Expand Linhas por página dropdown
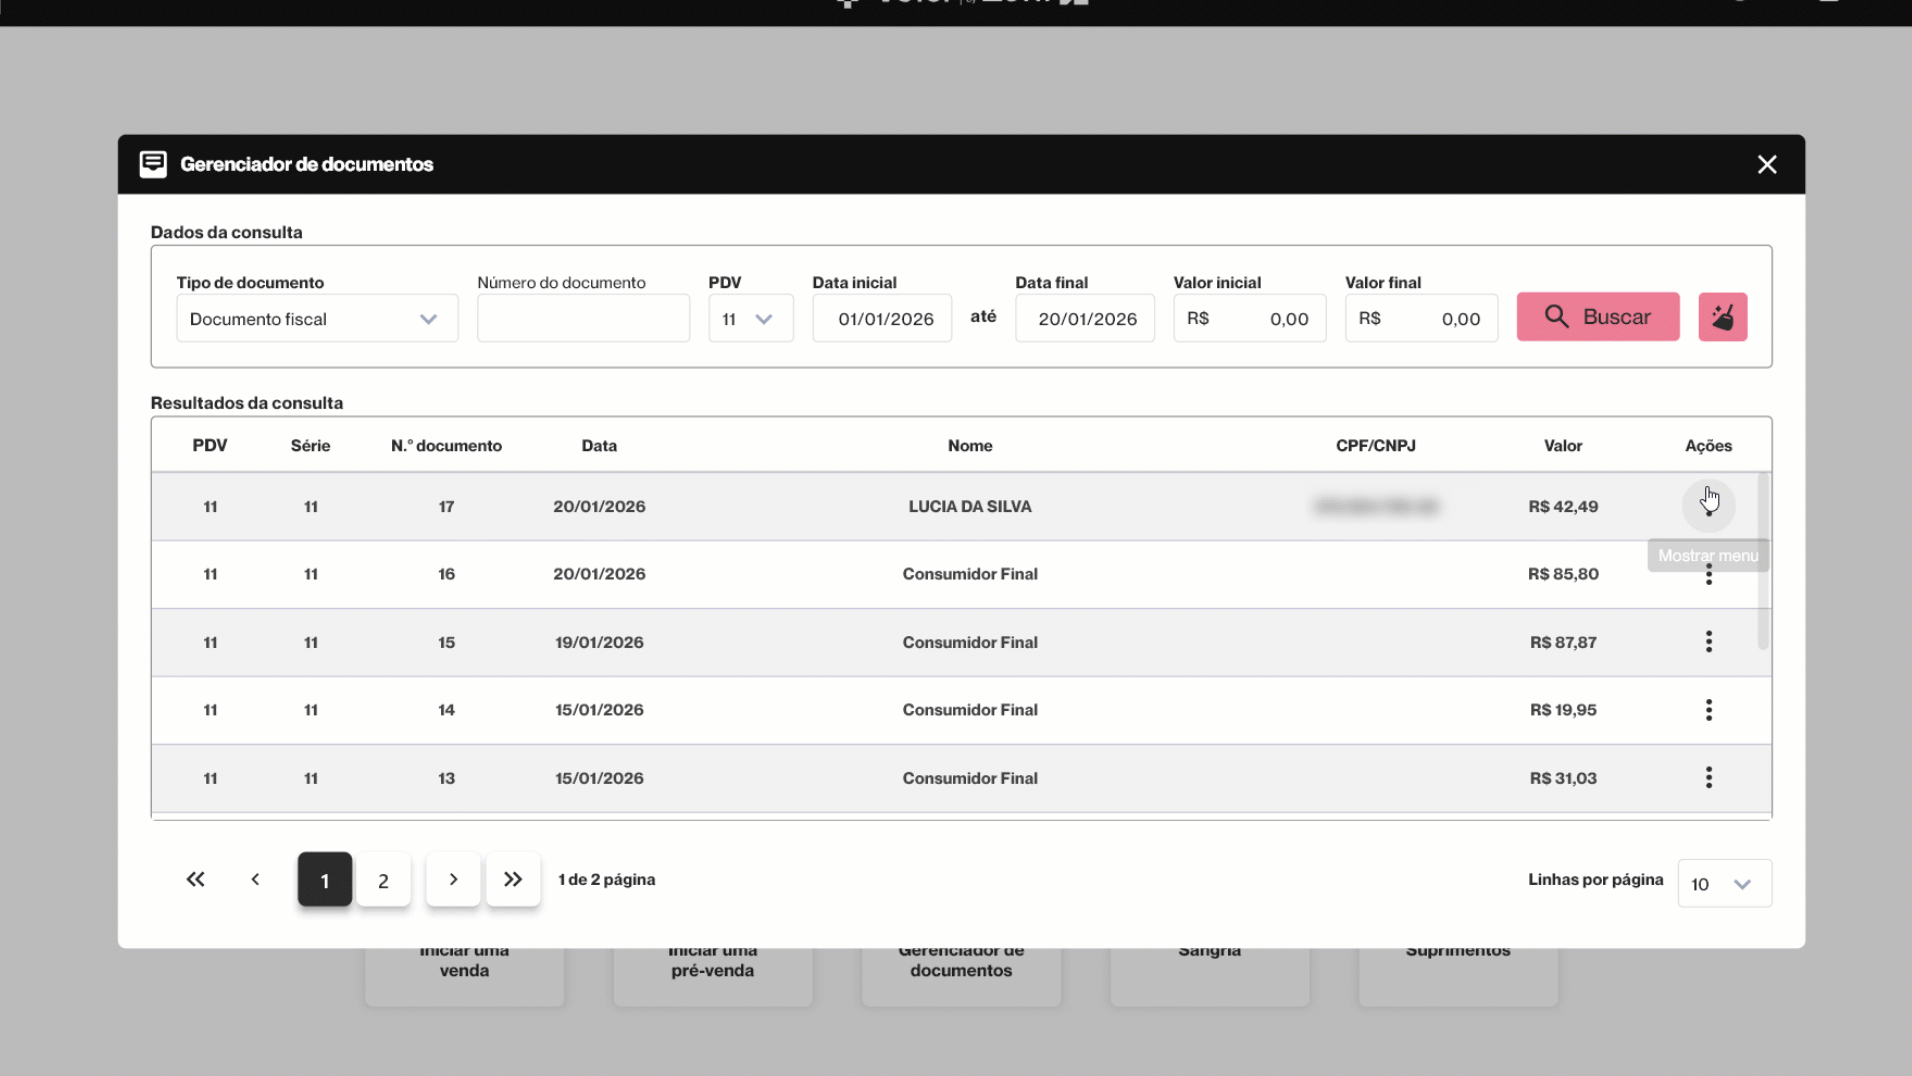1912x1076 pixels. click(1724, 884)
